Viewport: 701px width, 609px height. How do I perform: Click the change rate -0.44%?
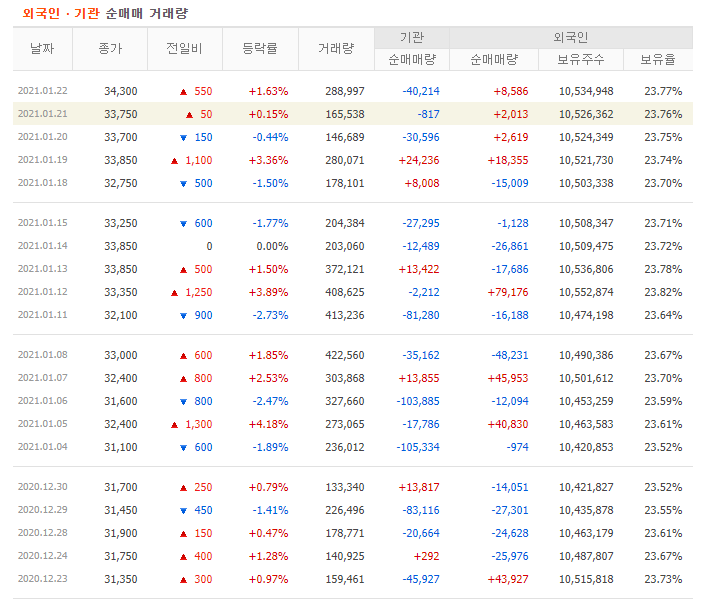click(270, 137)
